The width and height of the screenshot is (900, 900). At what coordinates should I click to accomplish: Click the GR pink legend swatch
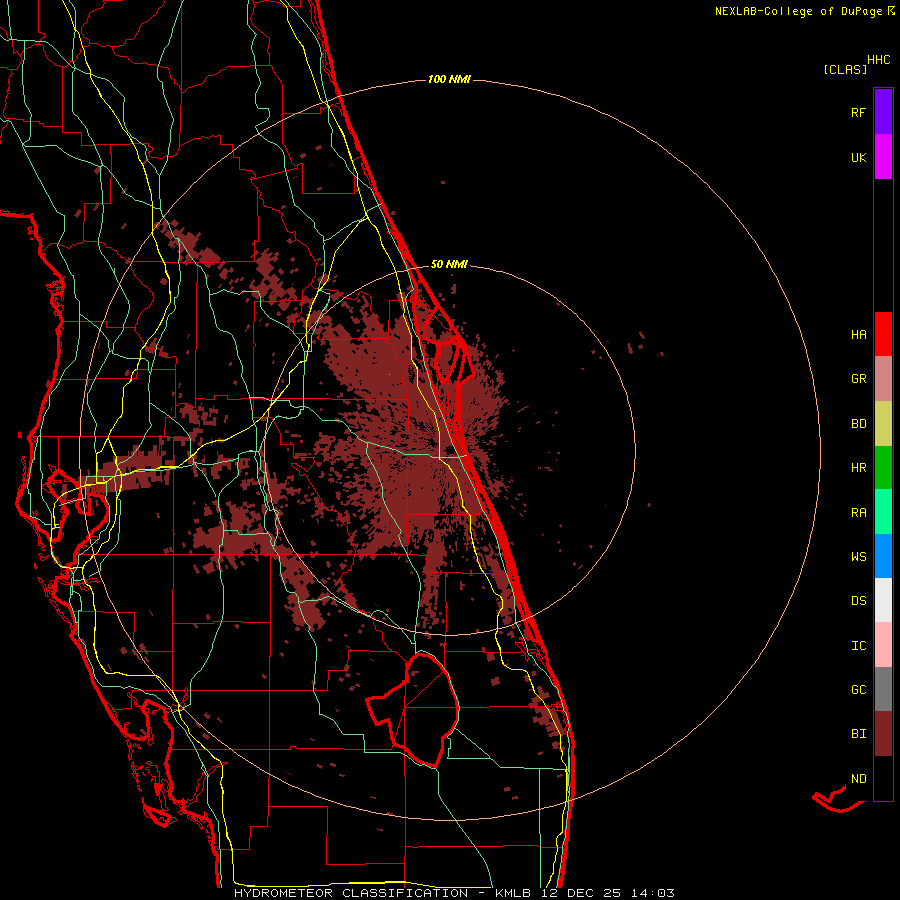pyautogui.click(x=883, y=378)
